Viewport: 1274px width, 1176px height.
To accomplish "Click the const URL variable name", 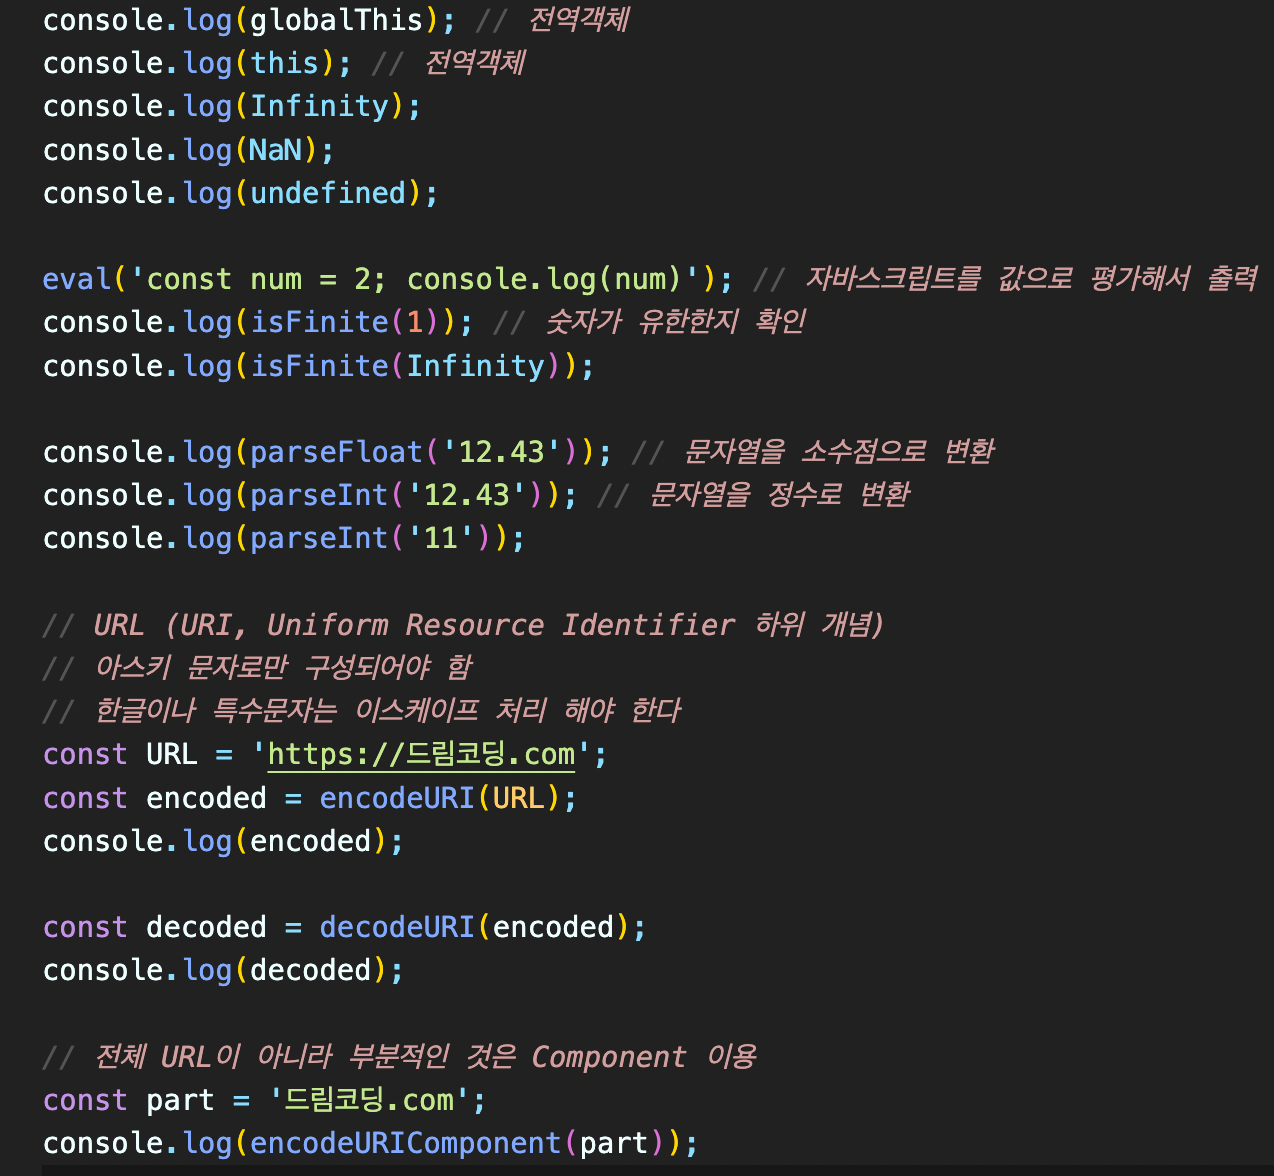I will [x=172, y=754].
